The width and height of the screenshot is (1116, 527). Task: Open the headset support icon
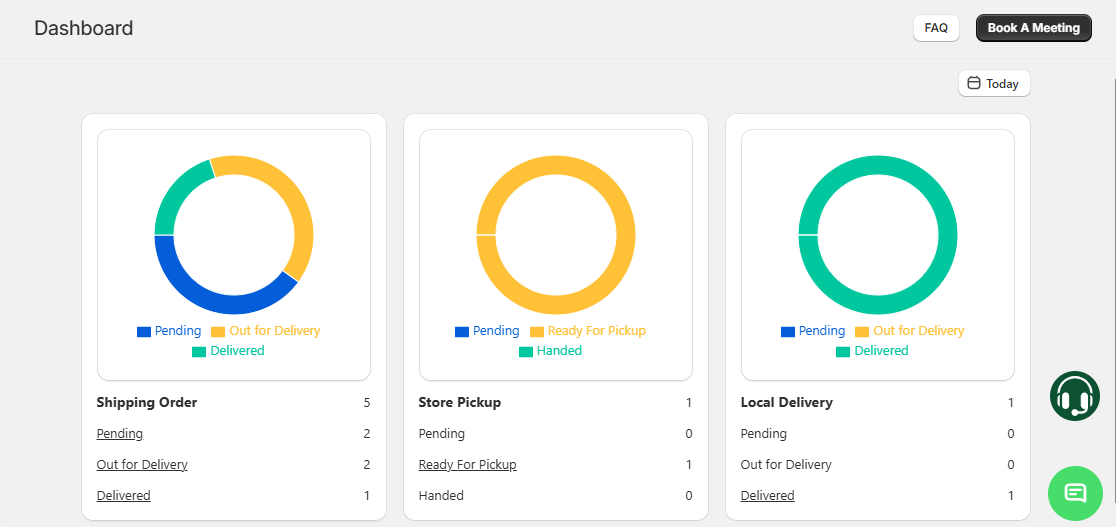(1074, 396)
